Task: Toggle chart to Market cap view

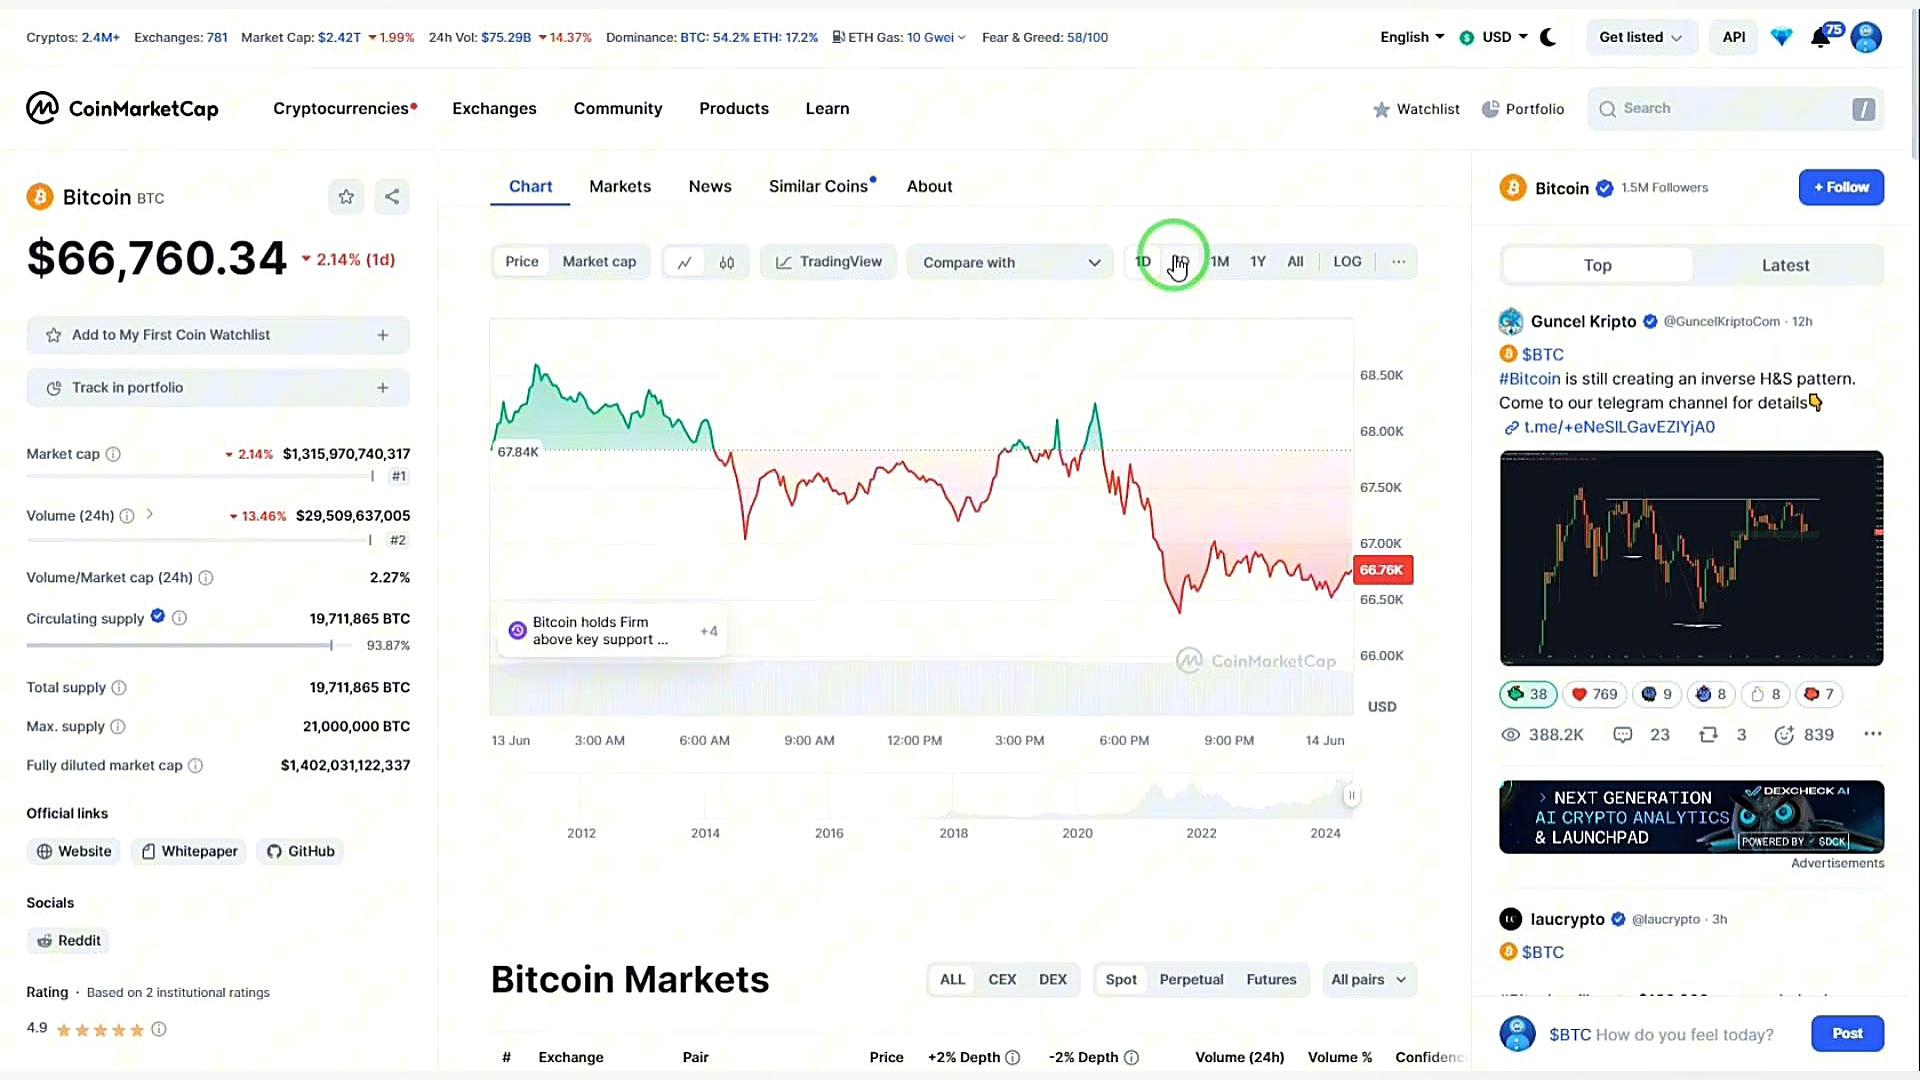Action: (x=599, y=262)
